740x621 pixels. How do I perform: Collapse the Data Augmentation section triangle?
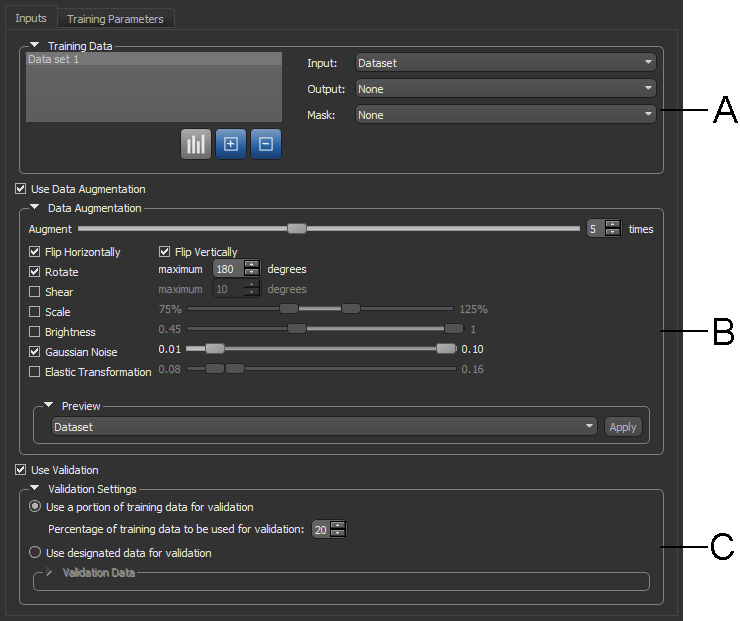click(36, 208)
